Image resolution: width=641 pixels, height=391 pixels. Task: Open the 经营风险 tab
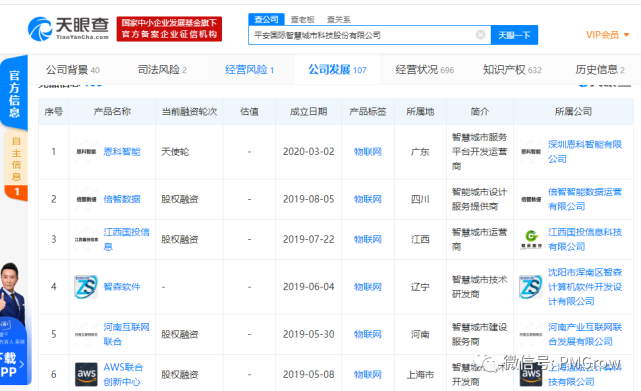click(x=249, y=70)
